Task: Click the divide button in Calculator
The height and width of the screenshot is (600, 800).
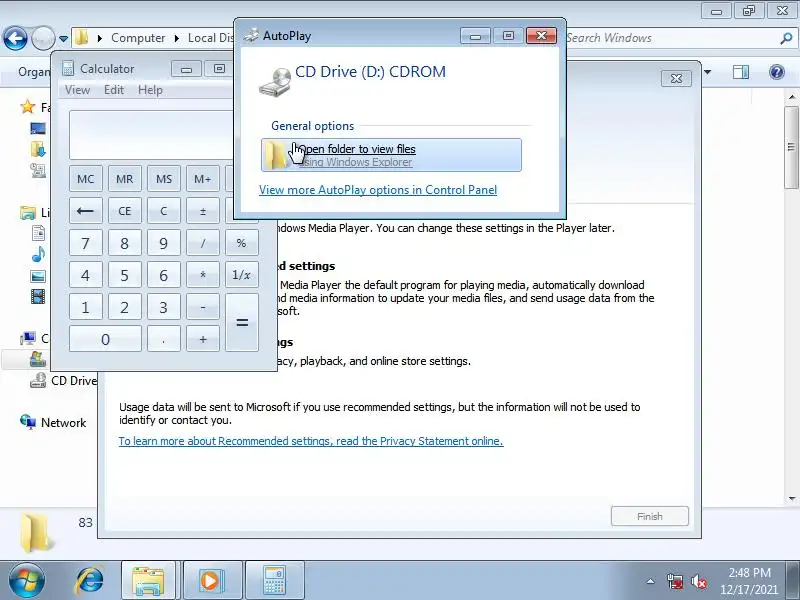Action: pyautogui.click(x=203, y=243)
